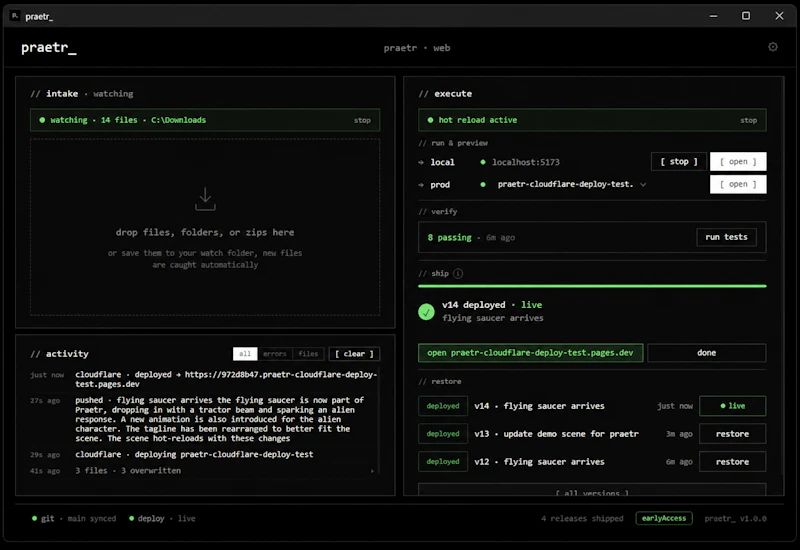Click the green checkmark deployed icon
This screenshot has height=550, width=800.
pyautogui.click(x=427, y=312)
